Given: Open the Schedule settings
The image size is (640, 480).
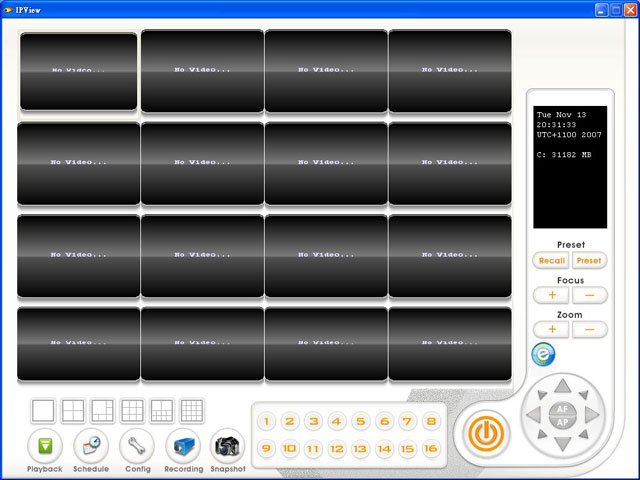Looking at the screenshot, I should click(x=91, y=446).
